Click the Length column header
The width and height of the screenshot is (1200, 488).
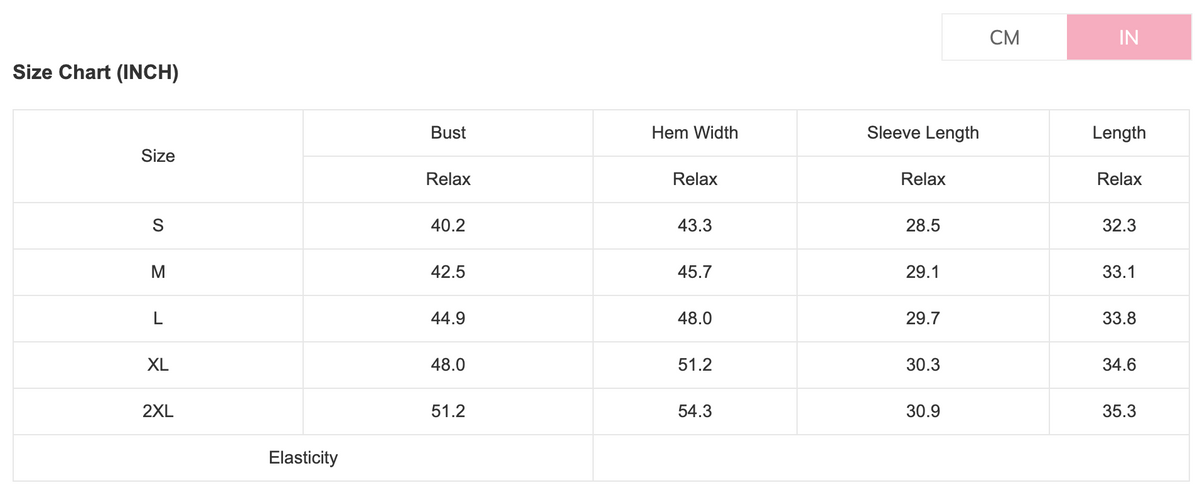click(1119, 133)
